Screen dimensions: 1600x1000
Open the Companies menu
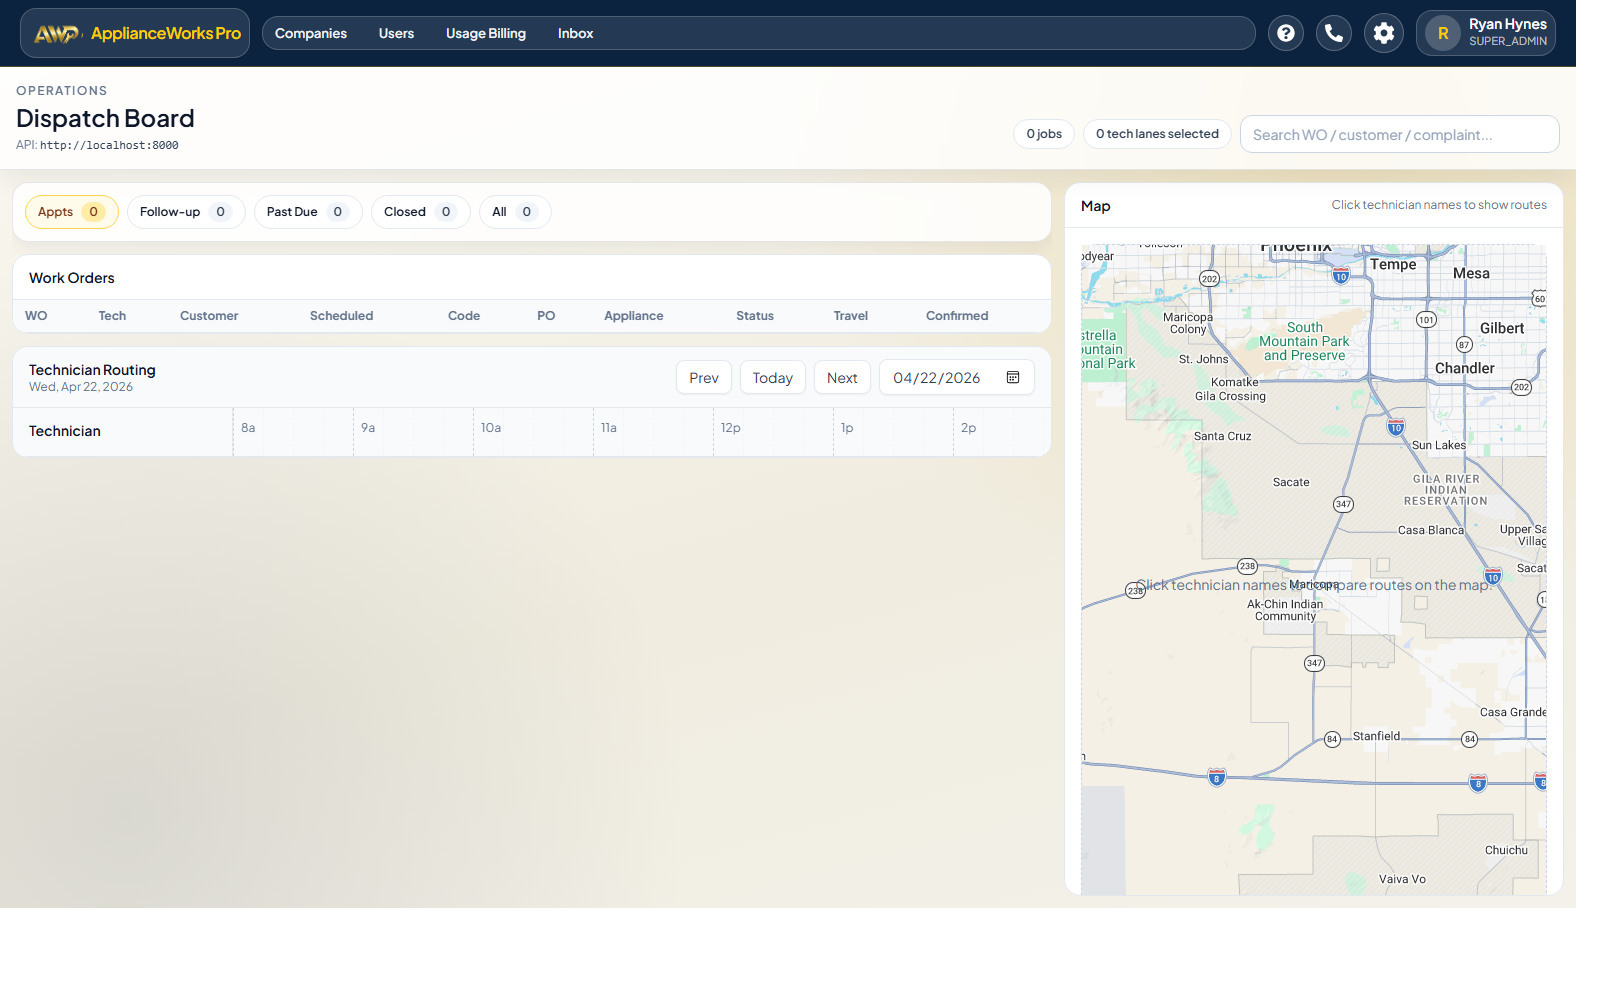click(311, 33)
